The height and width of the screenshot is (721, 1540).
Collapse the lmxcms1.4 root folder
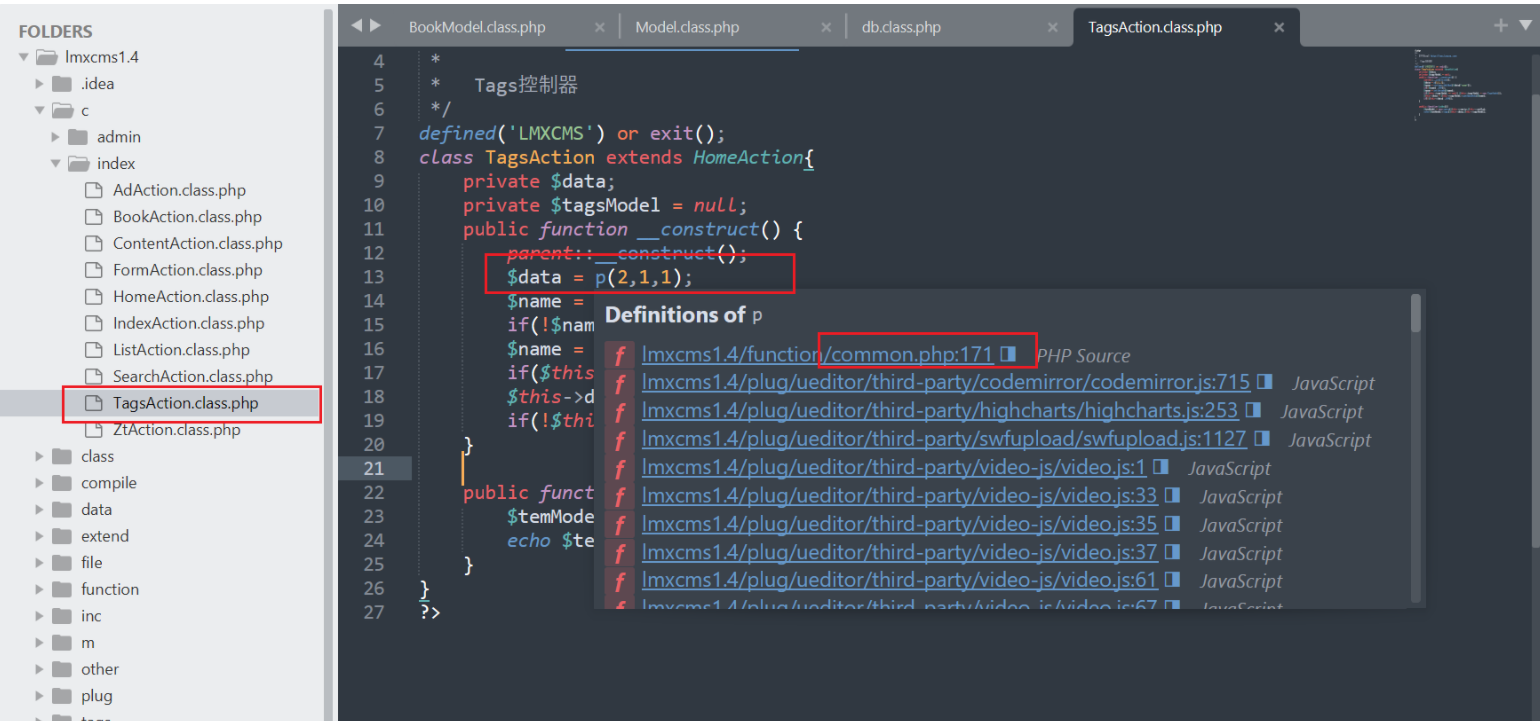pos(23,57)
